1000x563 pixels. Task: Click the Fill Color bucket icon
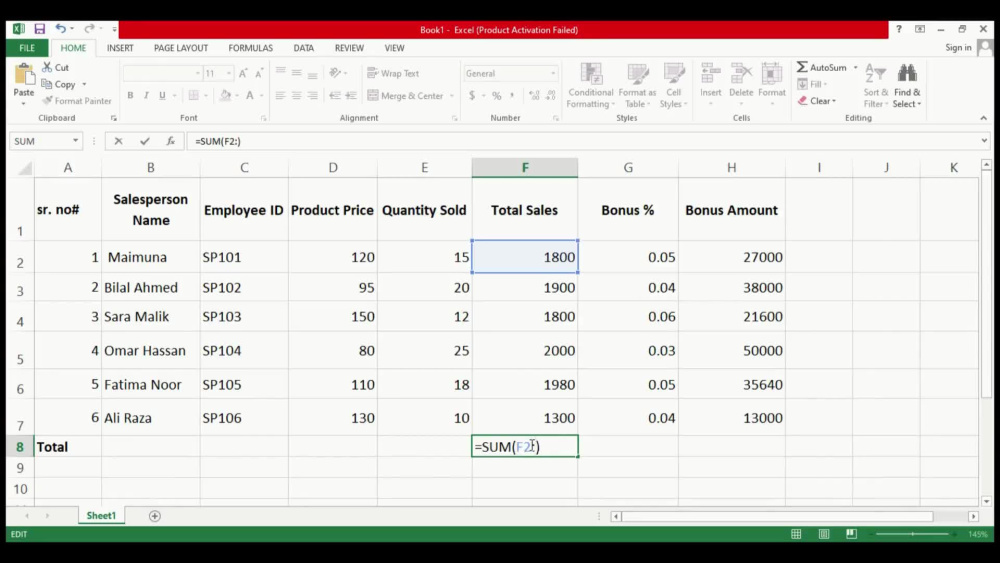[x=225, y=96]
